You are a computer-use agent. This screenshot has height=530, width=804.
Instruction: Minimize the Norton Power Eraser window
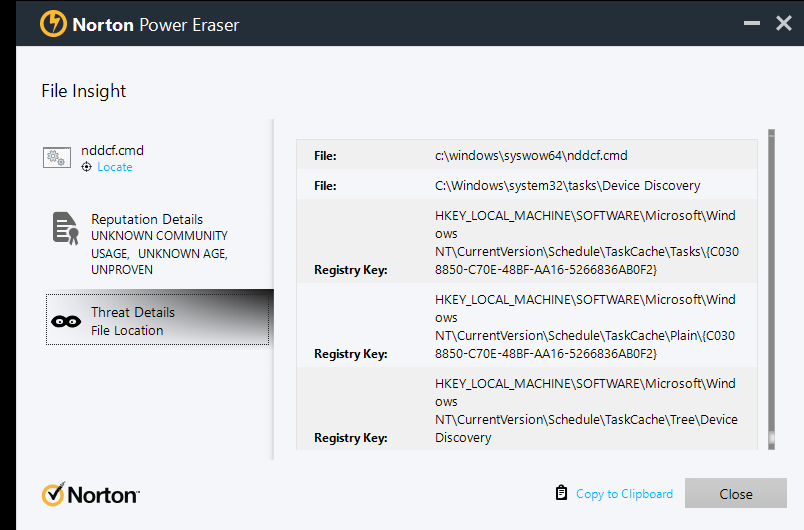pyautogui.click(x=751, y=23)
